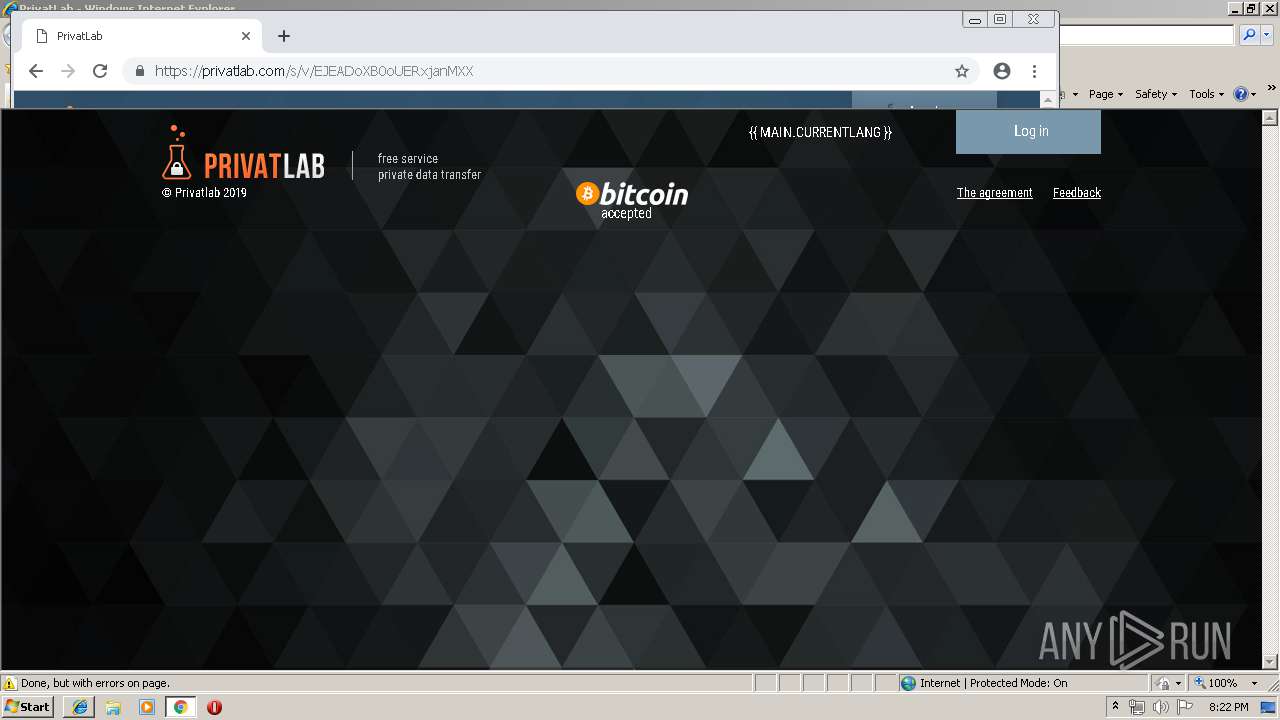
Task: Open the Chrome profile avatar menu
Action: 1002,71
